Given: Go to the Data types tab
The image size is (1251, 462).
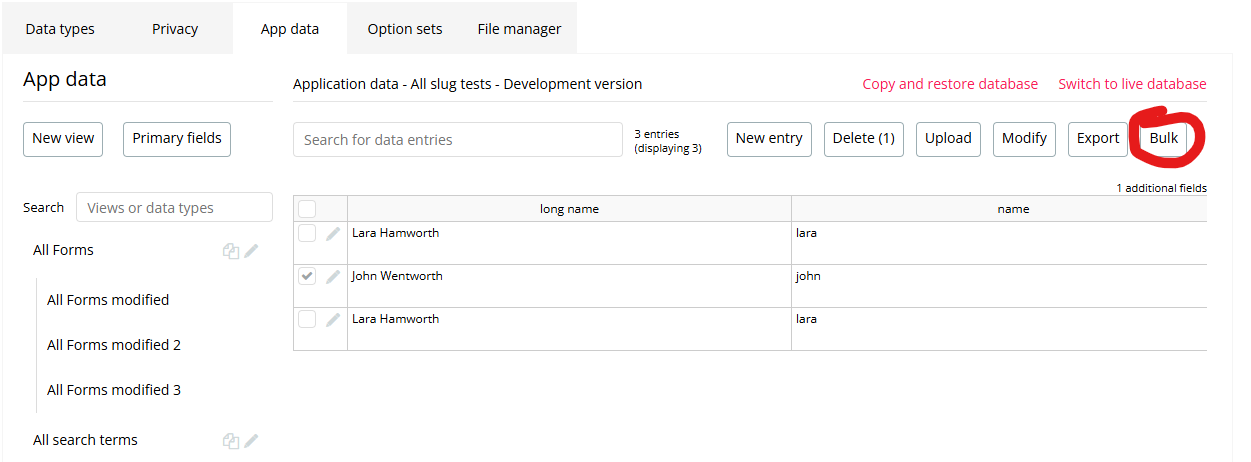Looking at the screenshot, I should (60, 29).
